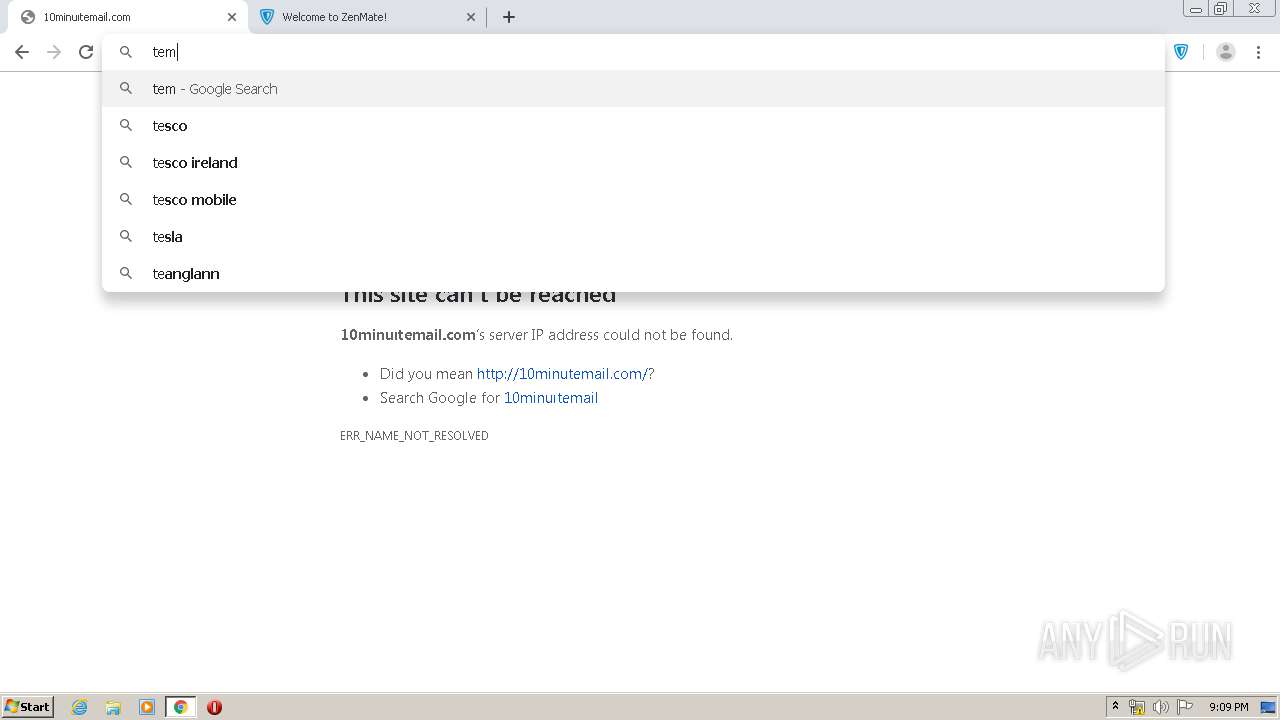Launch Internet Explorer from the taskbar
Image resolution: width=1280 pixels, height=720 pixels.
[x=80, y=707]
